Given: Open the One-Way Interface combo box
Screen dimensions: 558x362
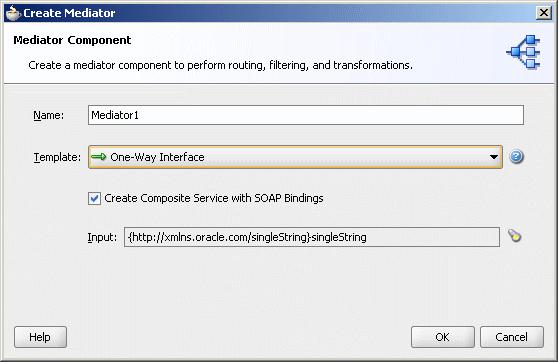Looking at the screenshot, I should 295,157.
